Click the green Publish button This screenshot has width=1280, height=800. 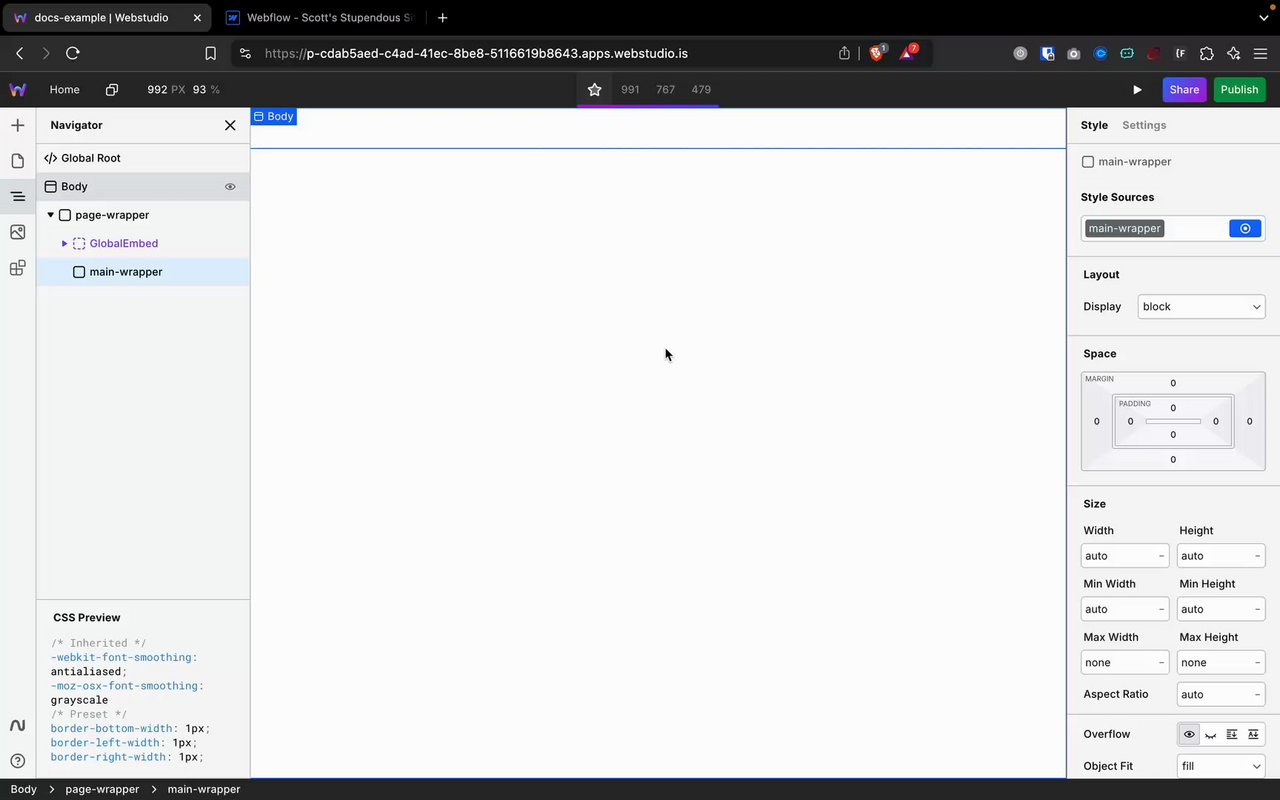pos(1239,90)
